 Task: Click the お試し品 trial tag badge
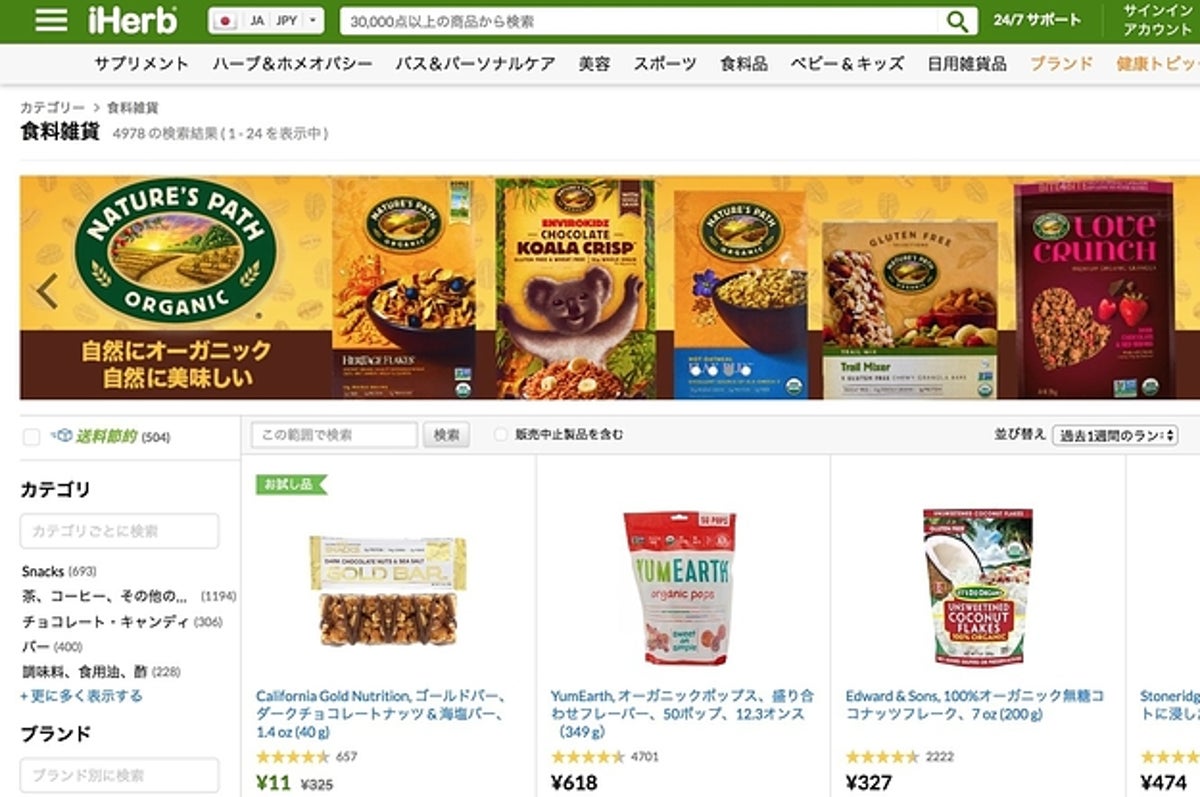click(x=291, y=484)
